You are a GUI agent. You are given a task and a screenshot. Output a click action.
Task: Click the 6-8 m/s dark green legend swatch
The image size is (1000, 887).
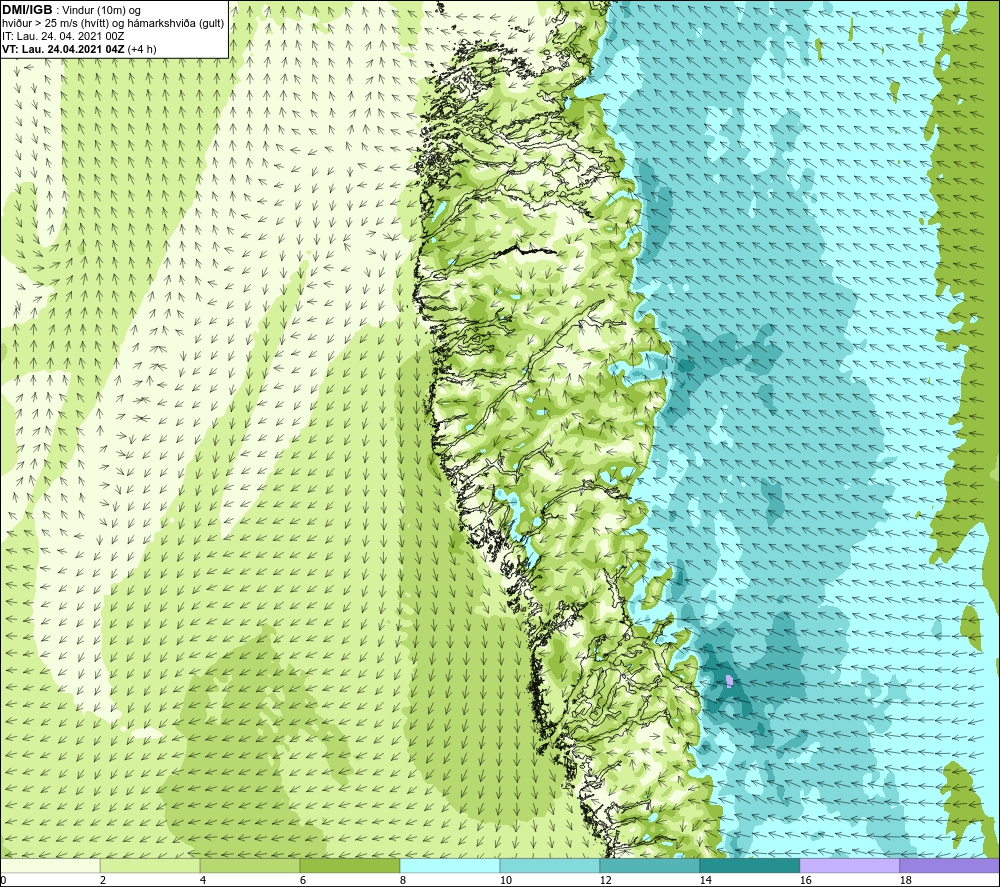pos(349,865)
